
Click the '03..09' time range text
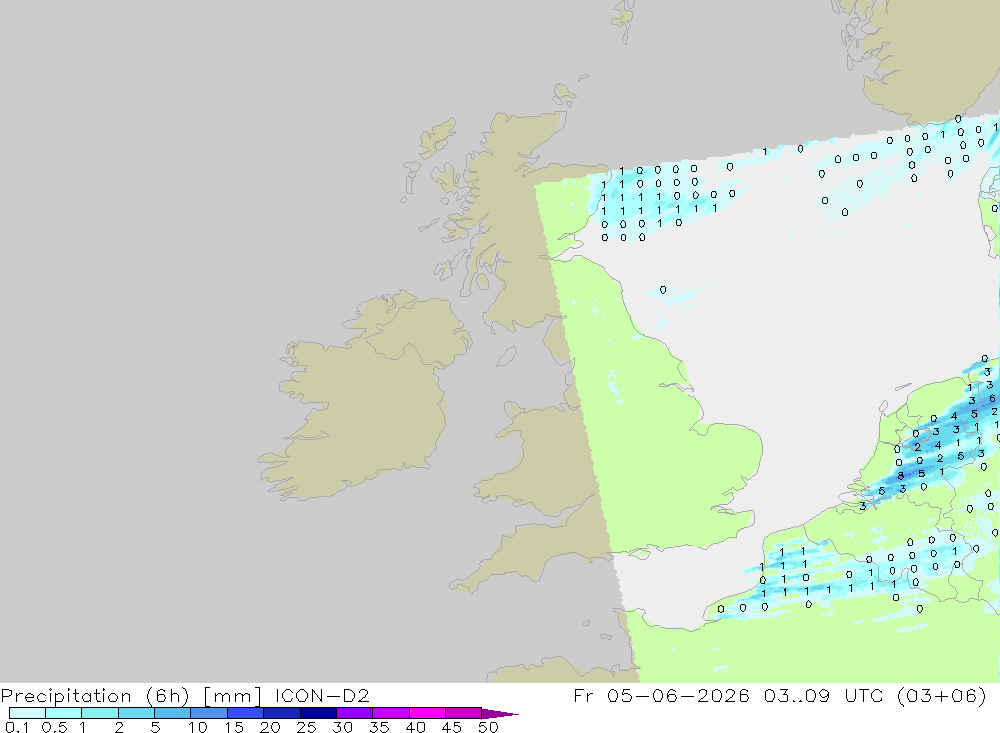797,695
